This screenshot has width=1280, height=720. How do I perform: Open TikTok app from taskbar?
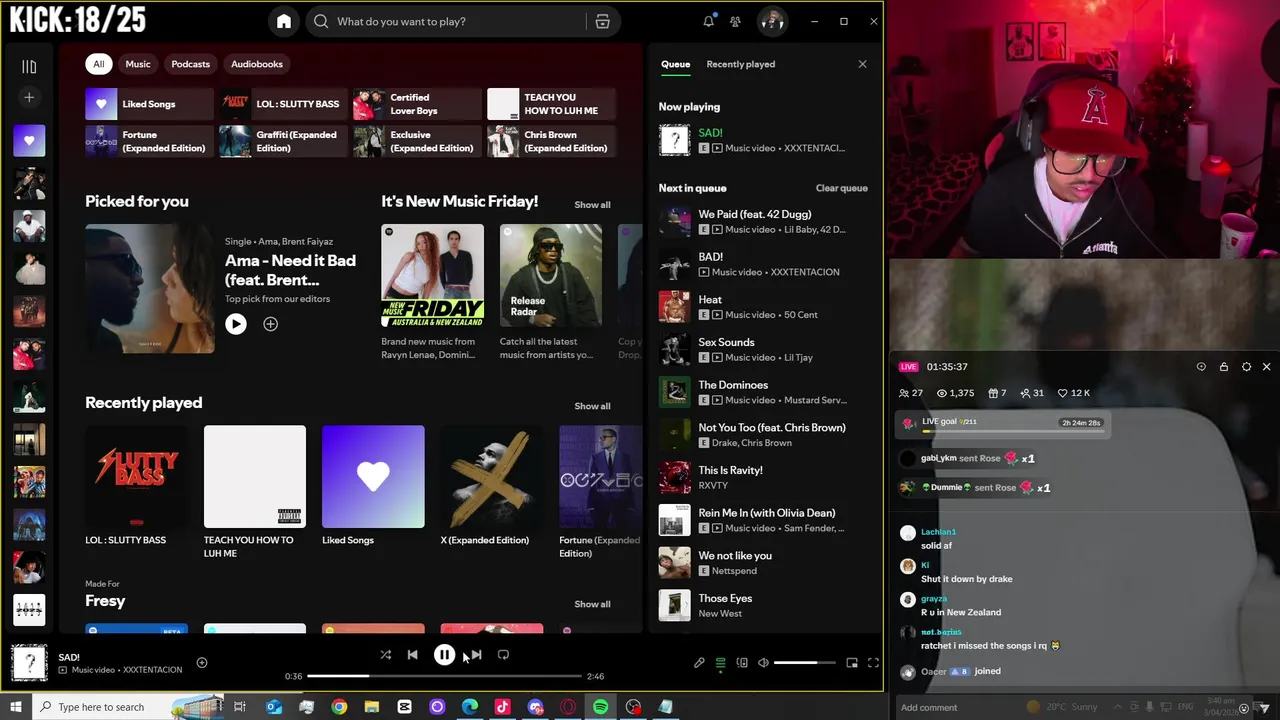tap(502, 707)
